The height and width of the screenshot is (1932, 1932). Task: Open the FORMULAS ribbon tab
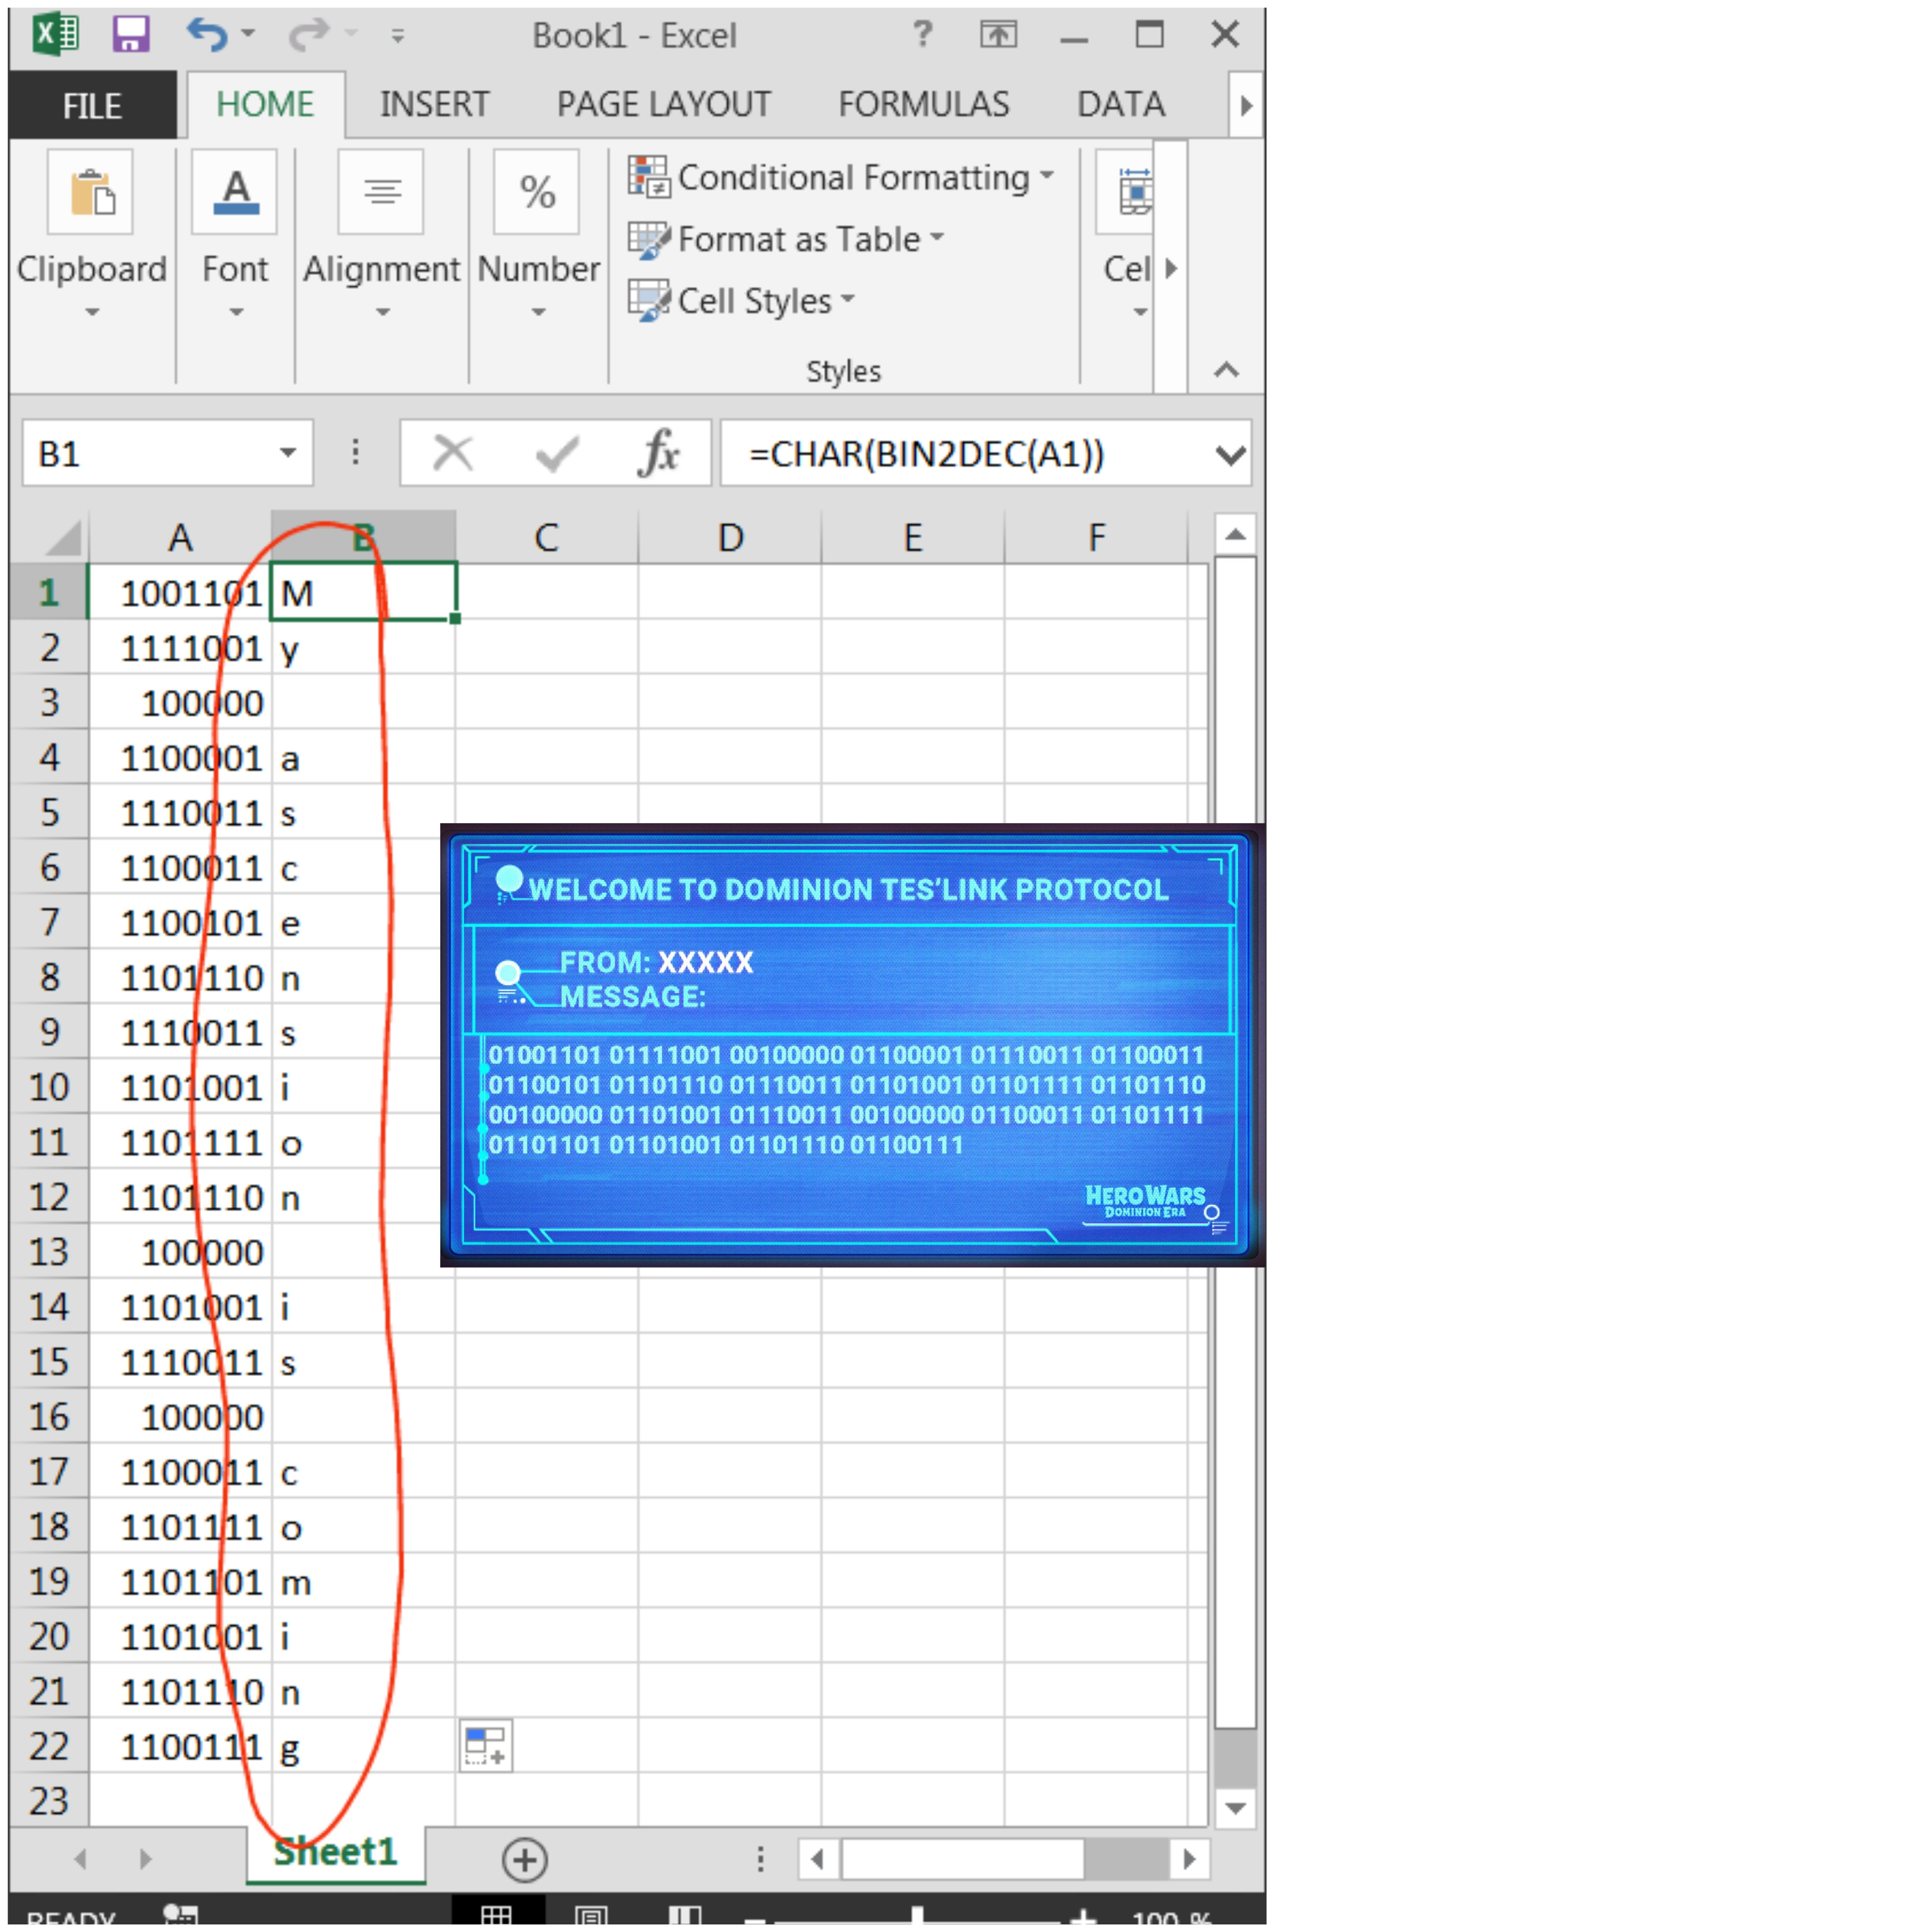923,104
